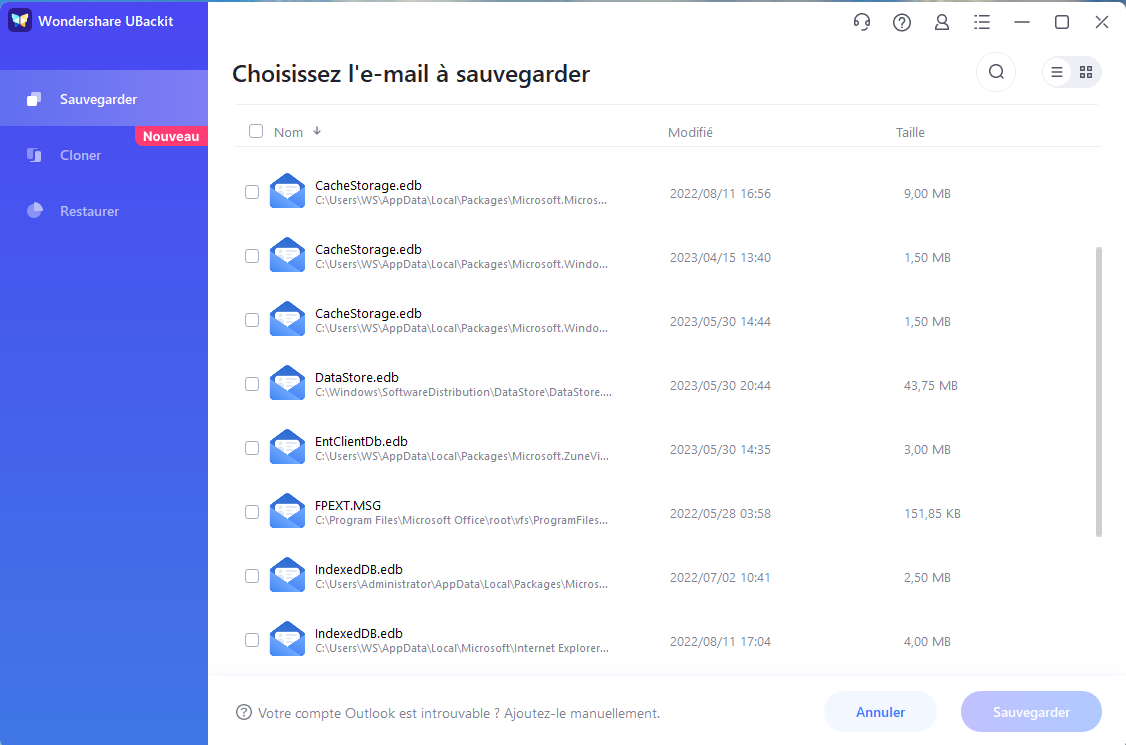Click the Restaurer sidebar icon
The height and width of the screenshot is (745, 1126).
point(34,210)
